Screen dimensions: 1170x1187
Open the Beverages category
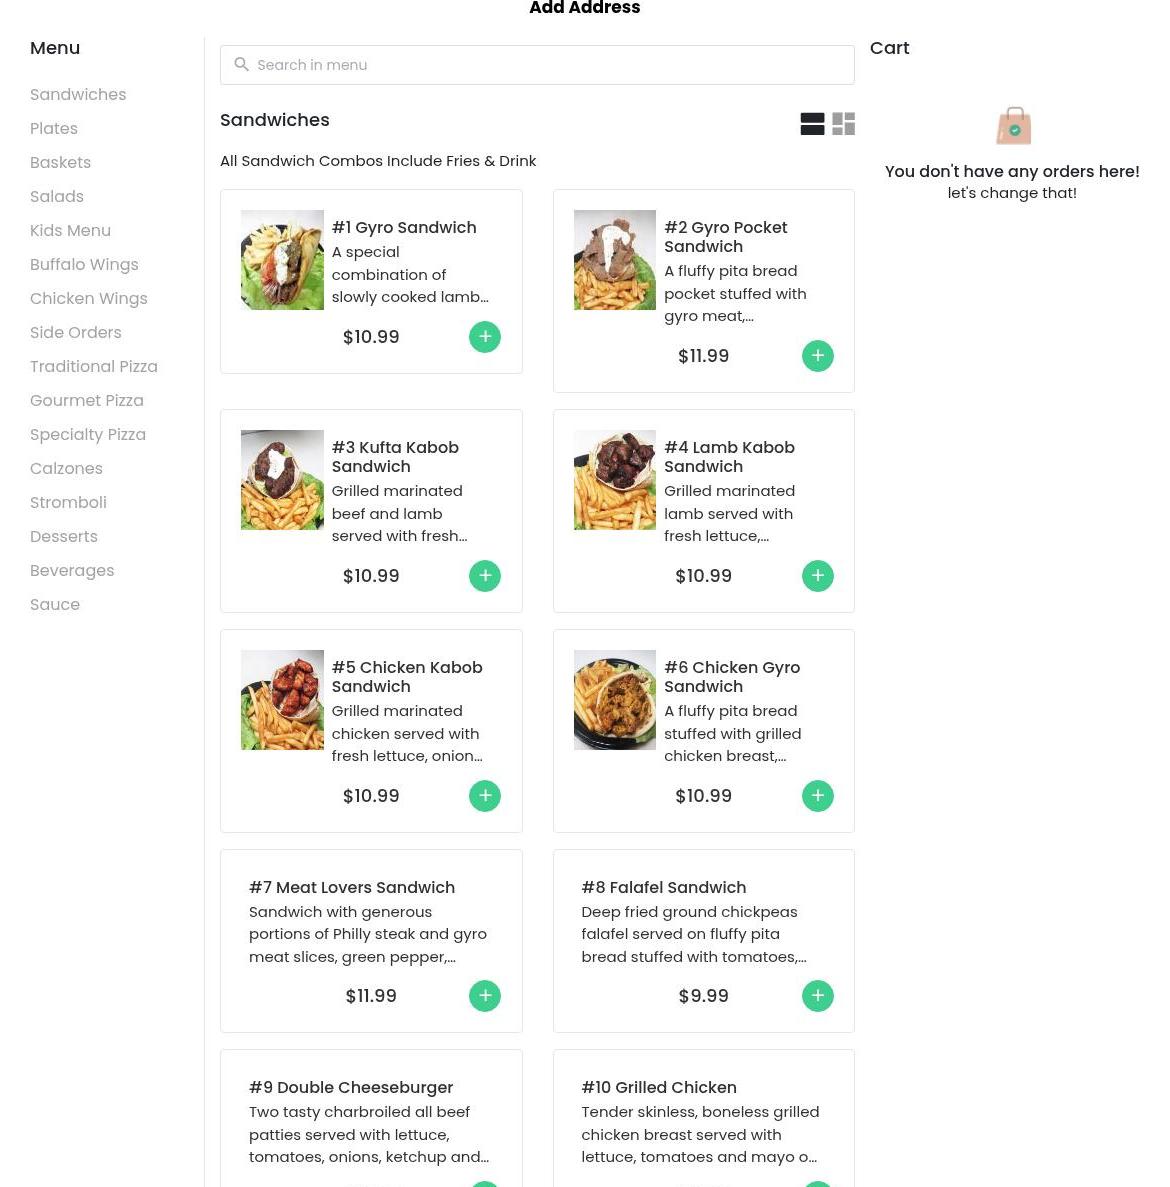tap(72, 571)
